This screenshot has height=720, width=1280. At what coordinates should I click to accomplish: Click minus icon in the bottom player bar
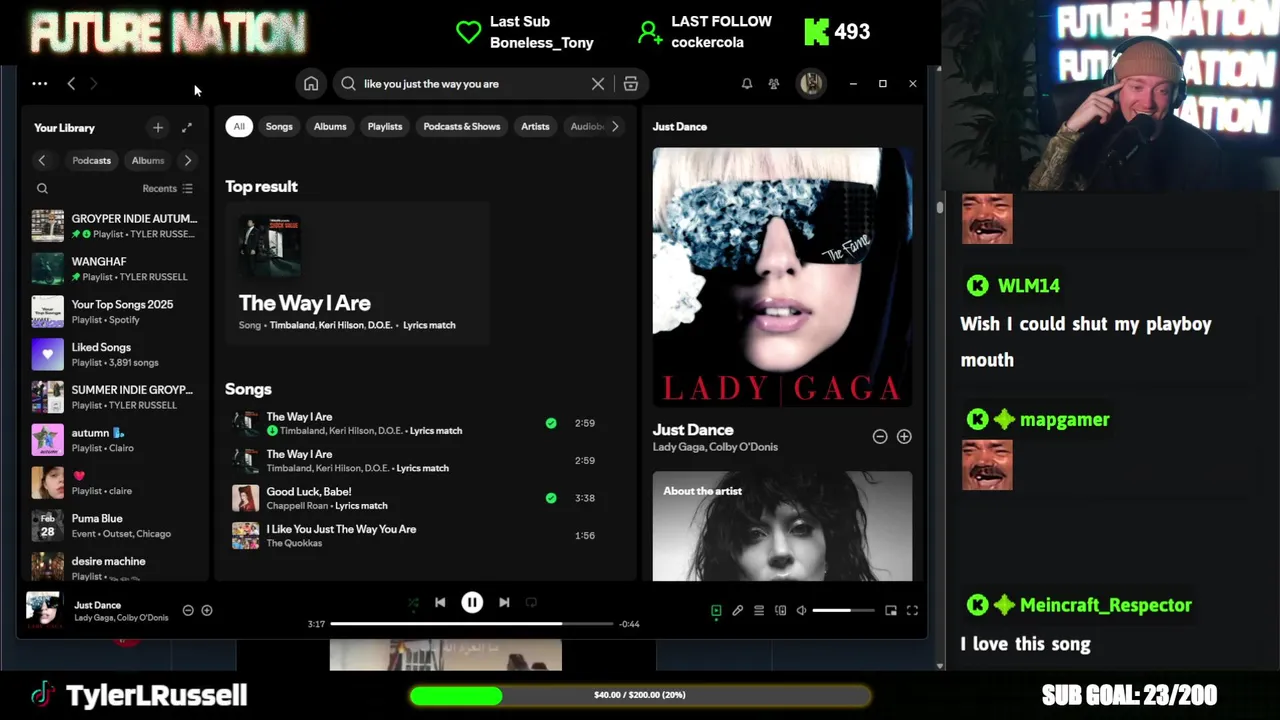click(x=188, y=610)
